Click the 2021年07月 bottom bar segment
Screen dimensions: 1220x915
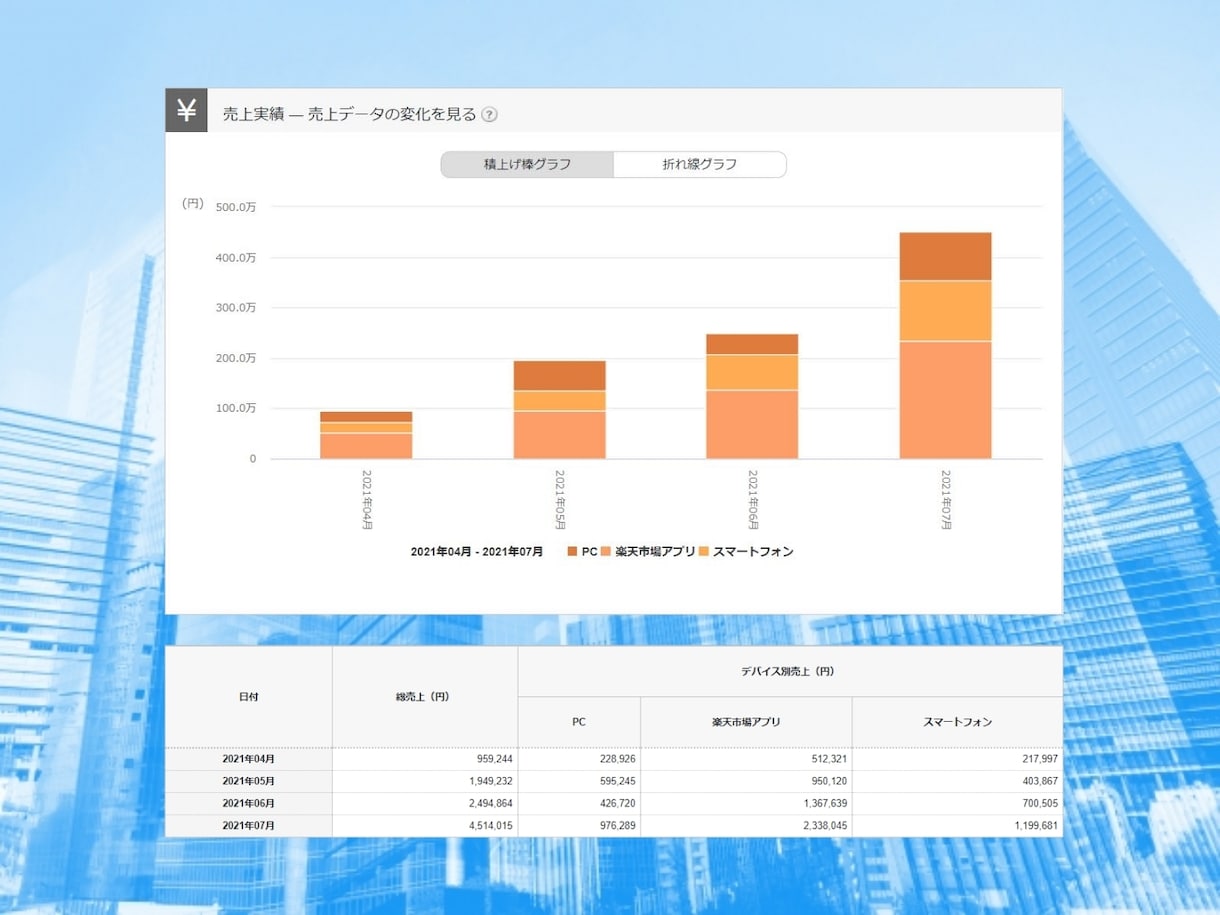click(945, 400)
